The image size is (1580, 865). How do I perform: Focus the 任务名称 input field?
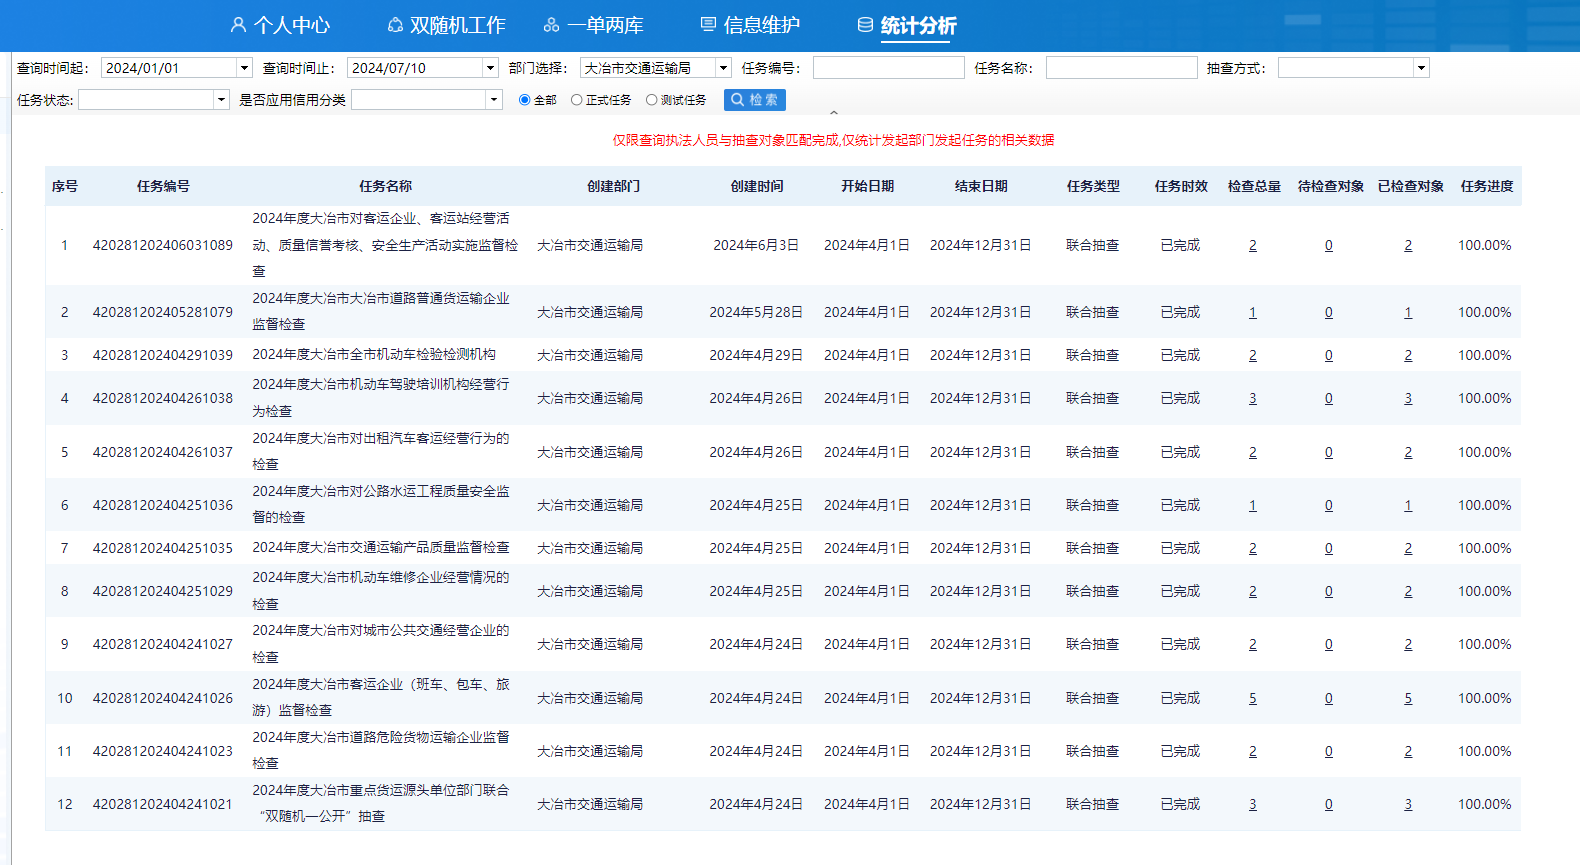tap(1121, 68)
